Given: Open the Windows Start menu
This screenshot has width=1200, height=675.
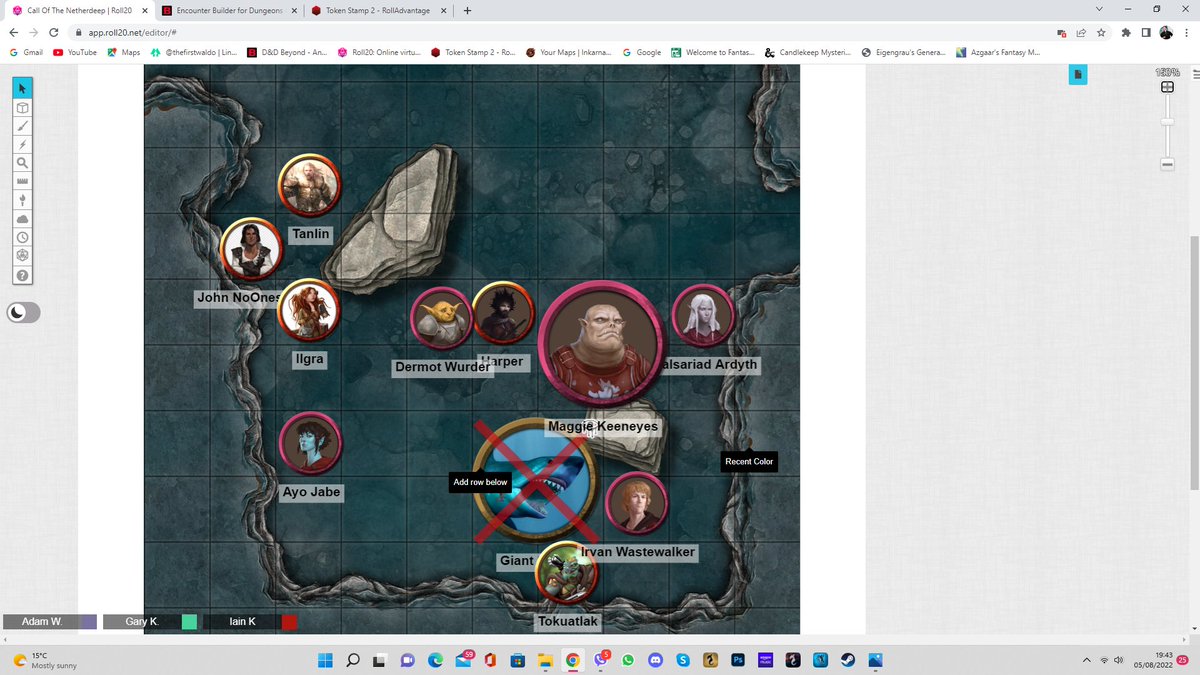Looking at the screenshot, I should click(x=325, y=660).
